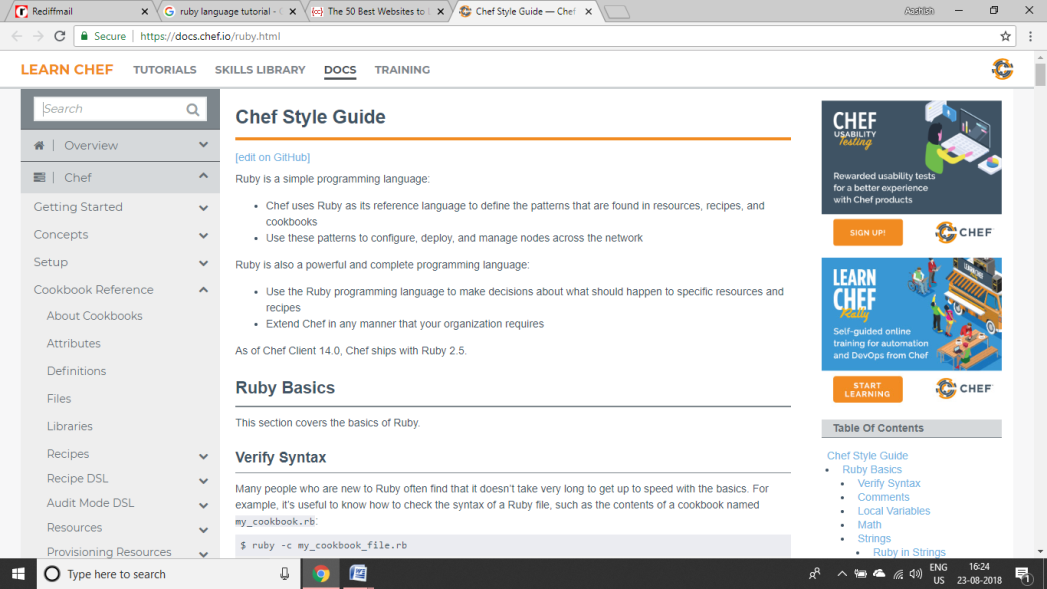Switch to the ruby language tutorial tab
The width and height of the screenshot is (1047, 589).
[230, 11]
